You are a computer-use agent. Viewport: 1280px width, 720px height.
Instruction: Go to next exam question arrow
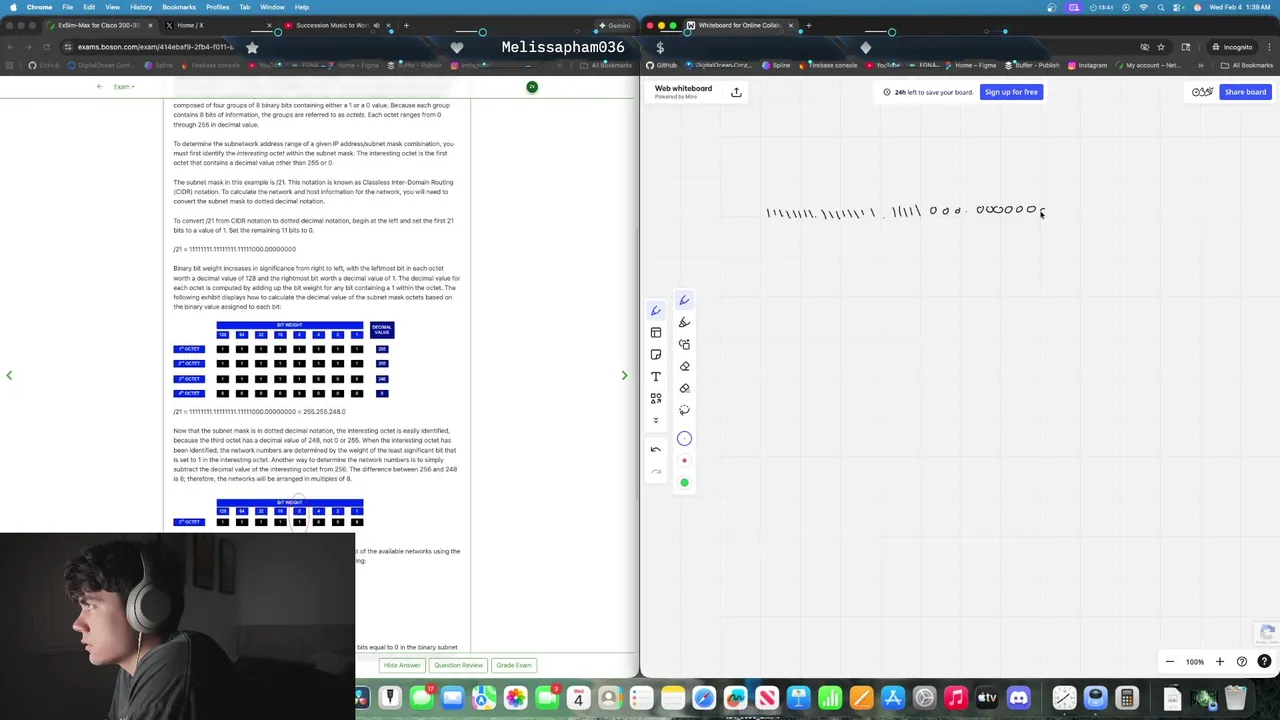click(x=624, y=376)
